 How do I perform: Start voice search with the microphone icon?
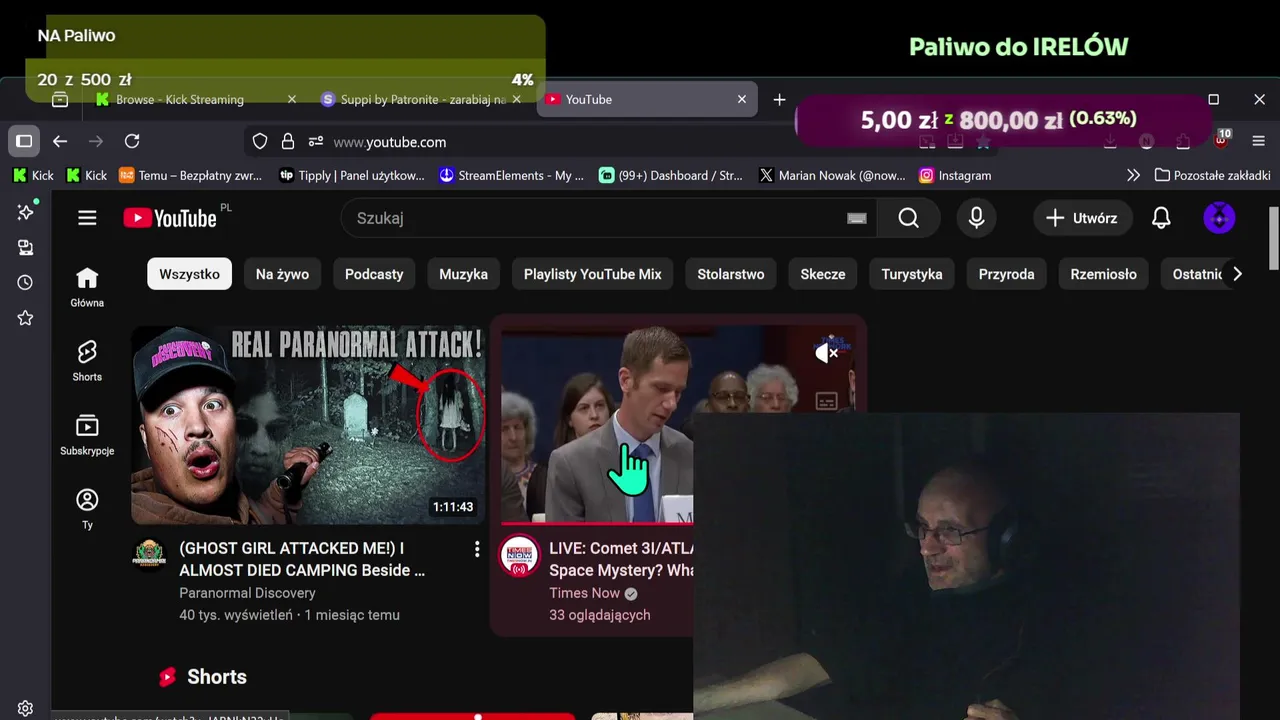click(x=976, y=218)
